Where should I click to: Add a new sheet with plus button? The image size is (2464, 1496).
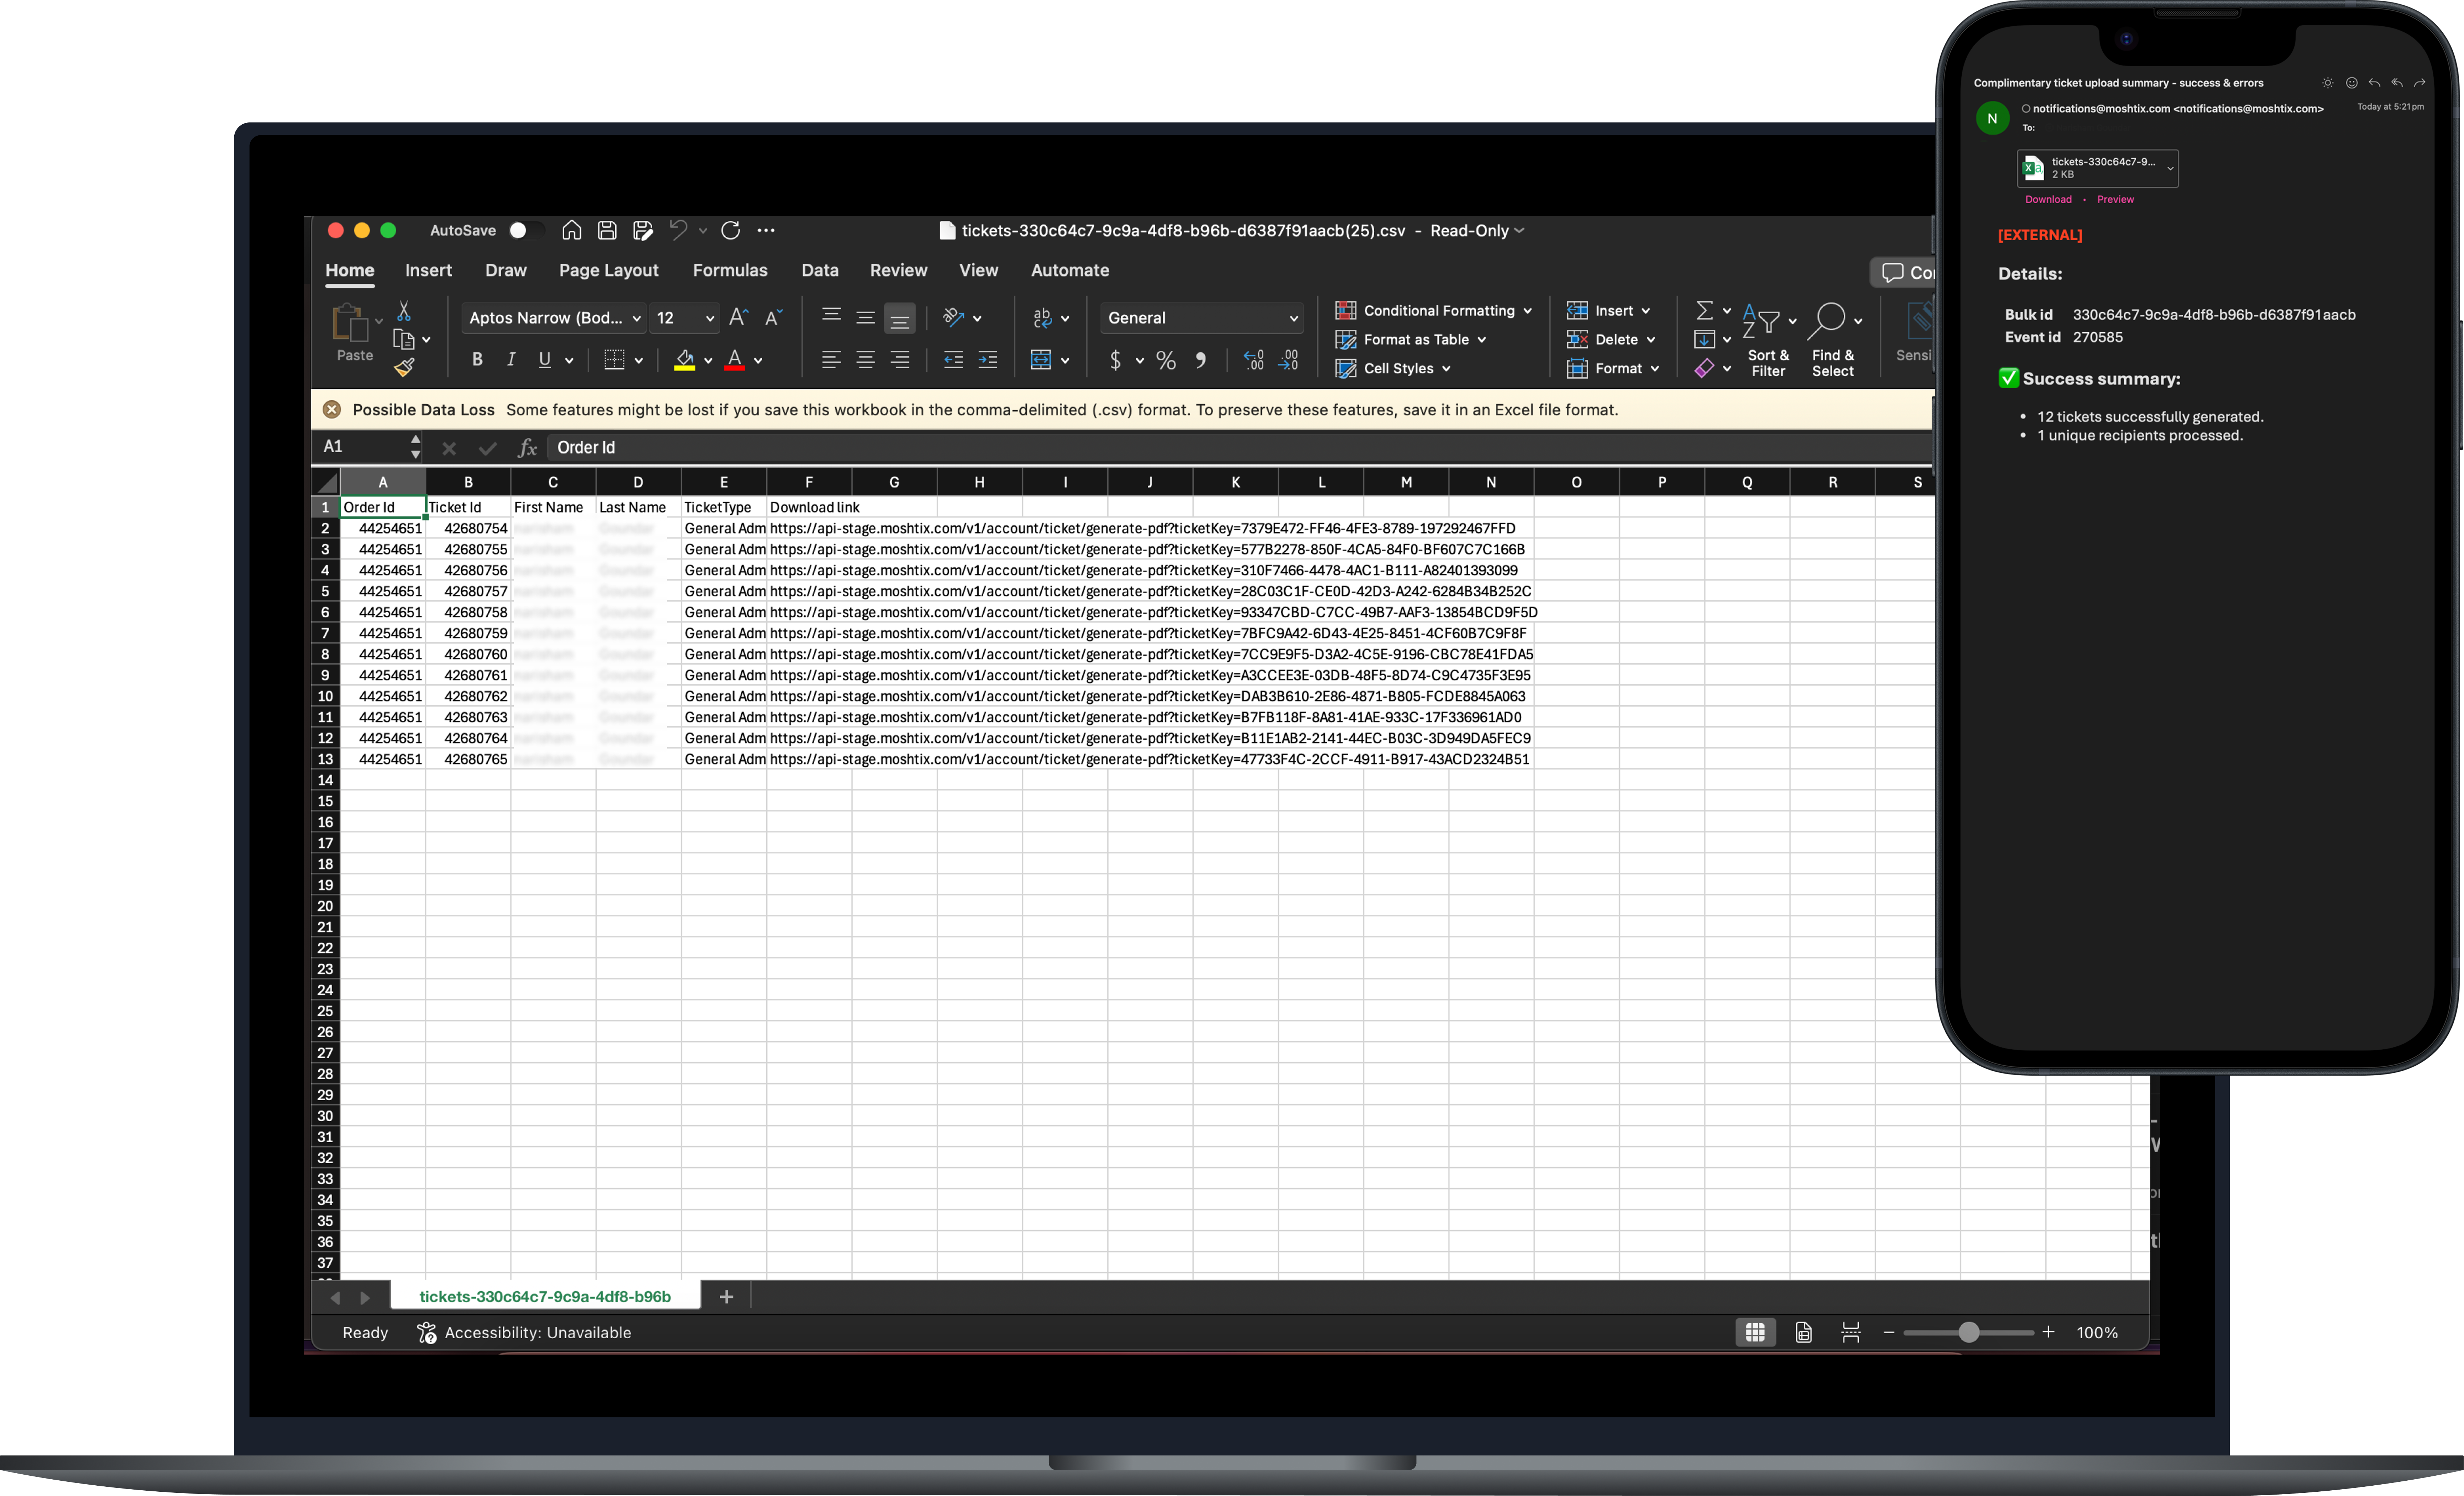727,1297
